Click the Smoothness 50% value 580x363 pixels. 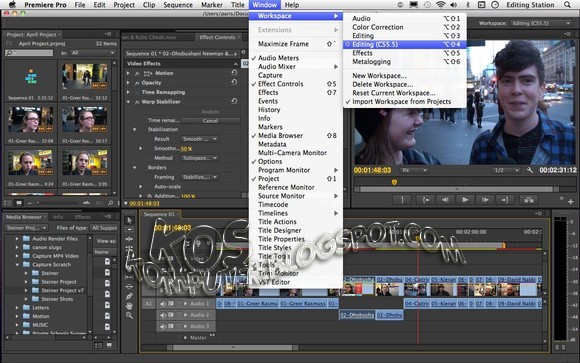coord(186,149)
